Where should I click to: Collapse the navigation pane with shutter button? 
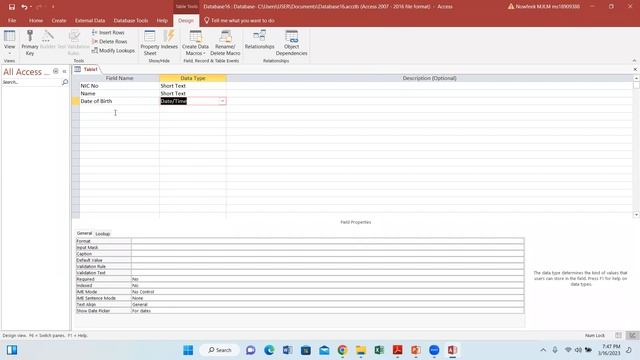64,71
